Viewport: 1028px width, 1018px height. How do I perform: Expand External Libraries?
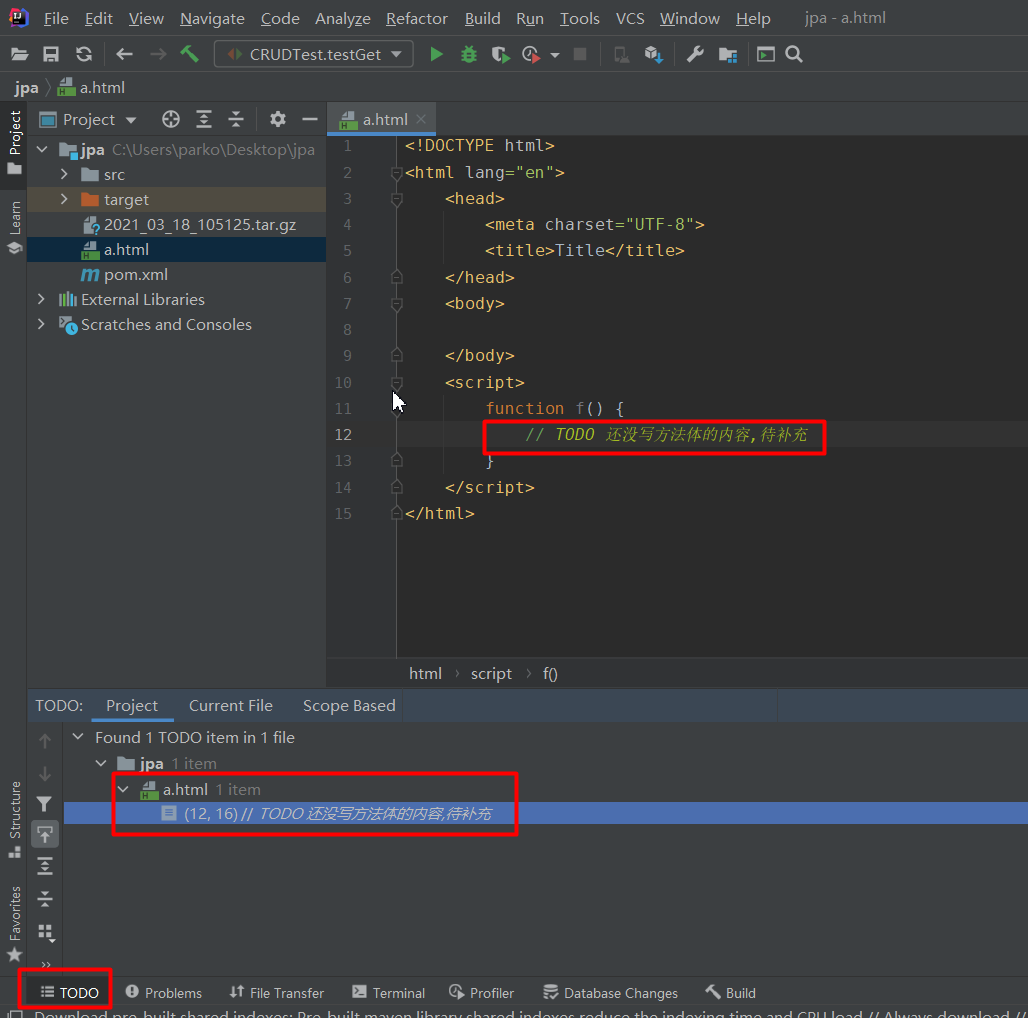[x=41, y=300]
